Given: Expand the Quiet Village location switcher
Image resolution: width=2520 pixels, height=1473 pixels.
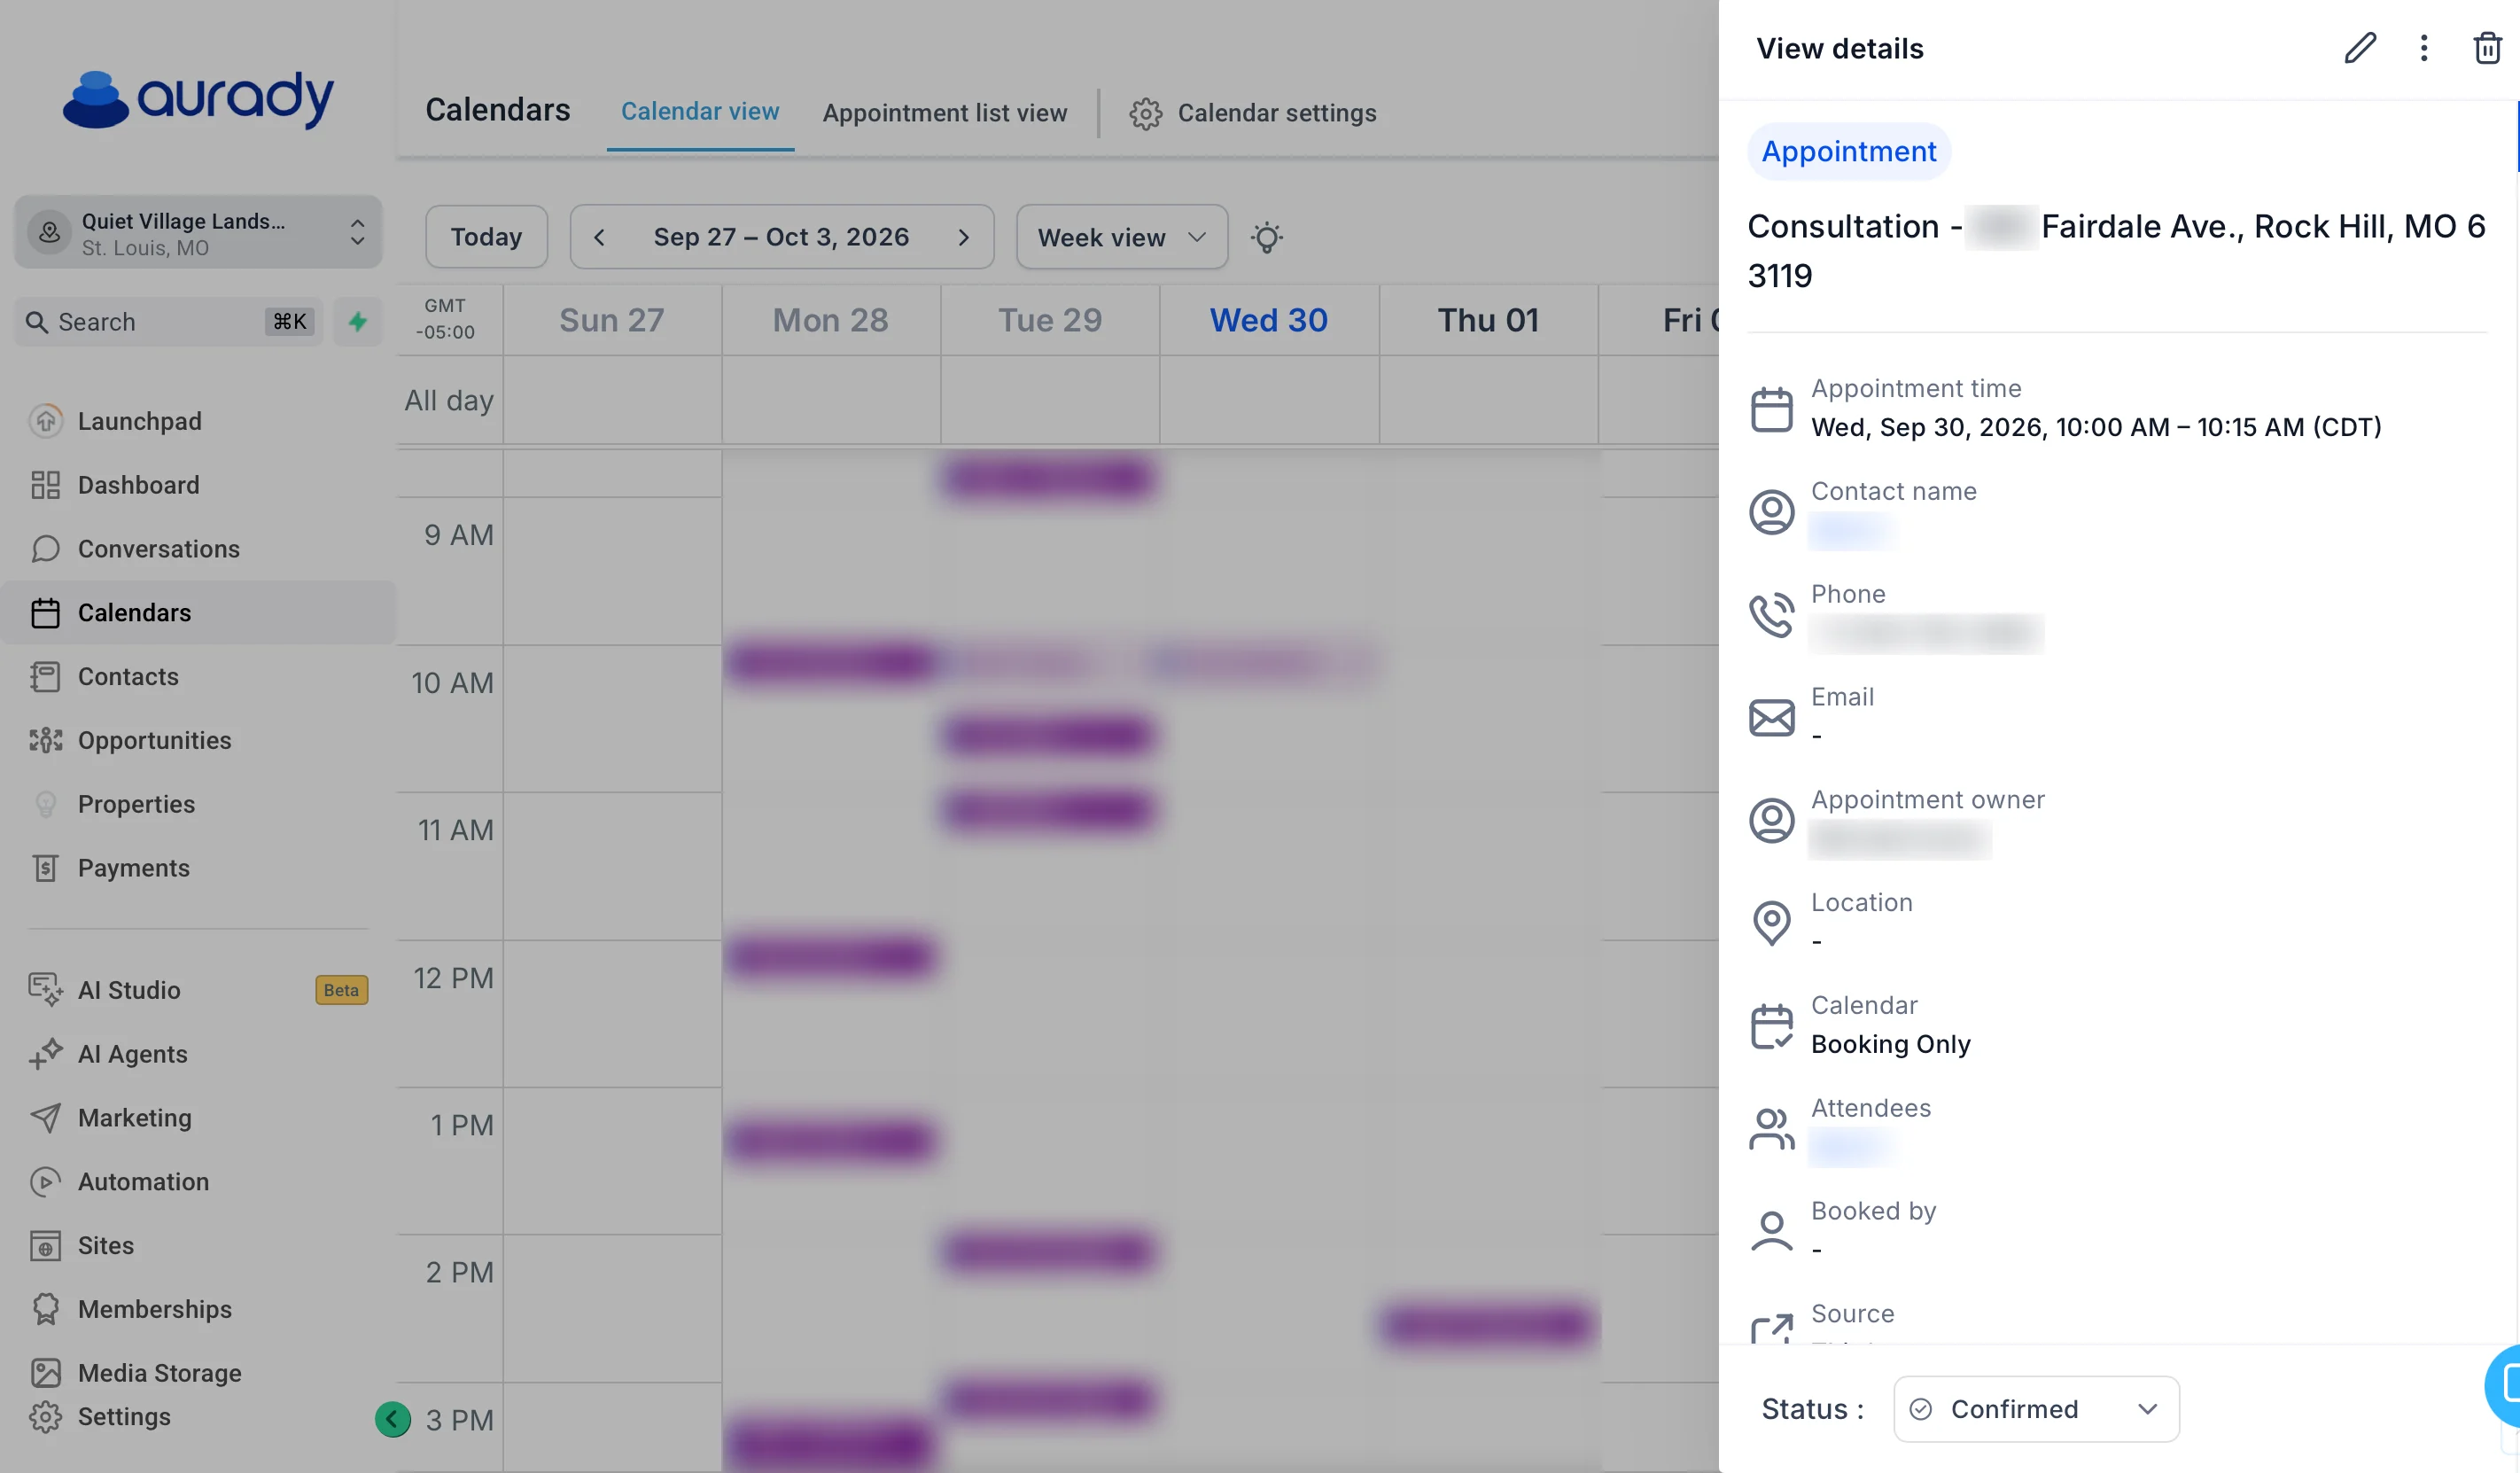Looking at the screenshot, I should (198, 232).
